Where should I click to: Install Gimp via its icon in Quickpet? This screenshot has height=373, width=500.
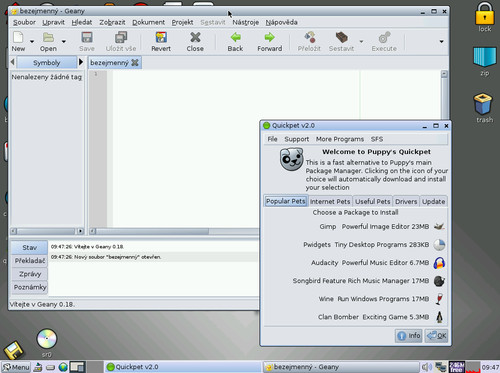click(439, 227)
